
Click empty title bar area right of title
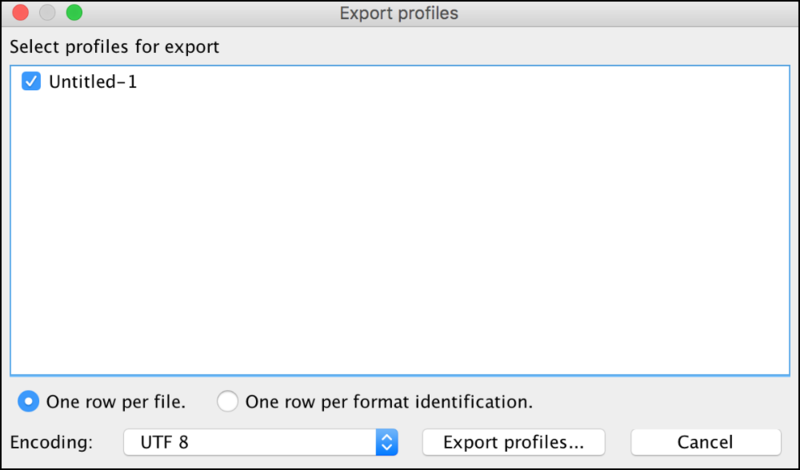[620, 14]
